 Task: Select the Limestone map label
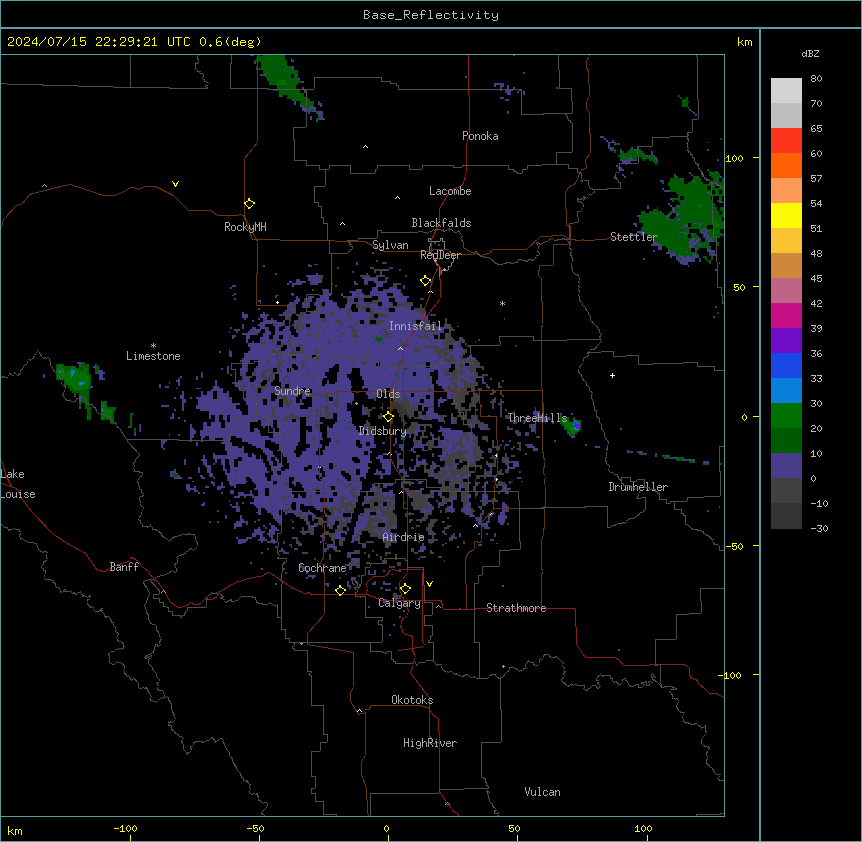point(153,356)
